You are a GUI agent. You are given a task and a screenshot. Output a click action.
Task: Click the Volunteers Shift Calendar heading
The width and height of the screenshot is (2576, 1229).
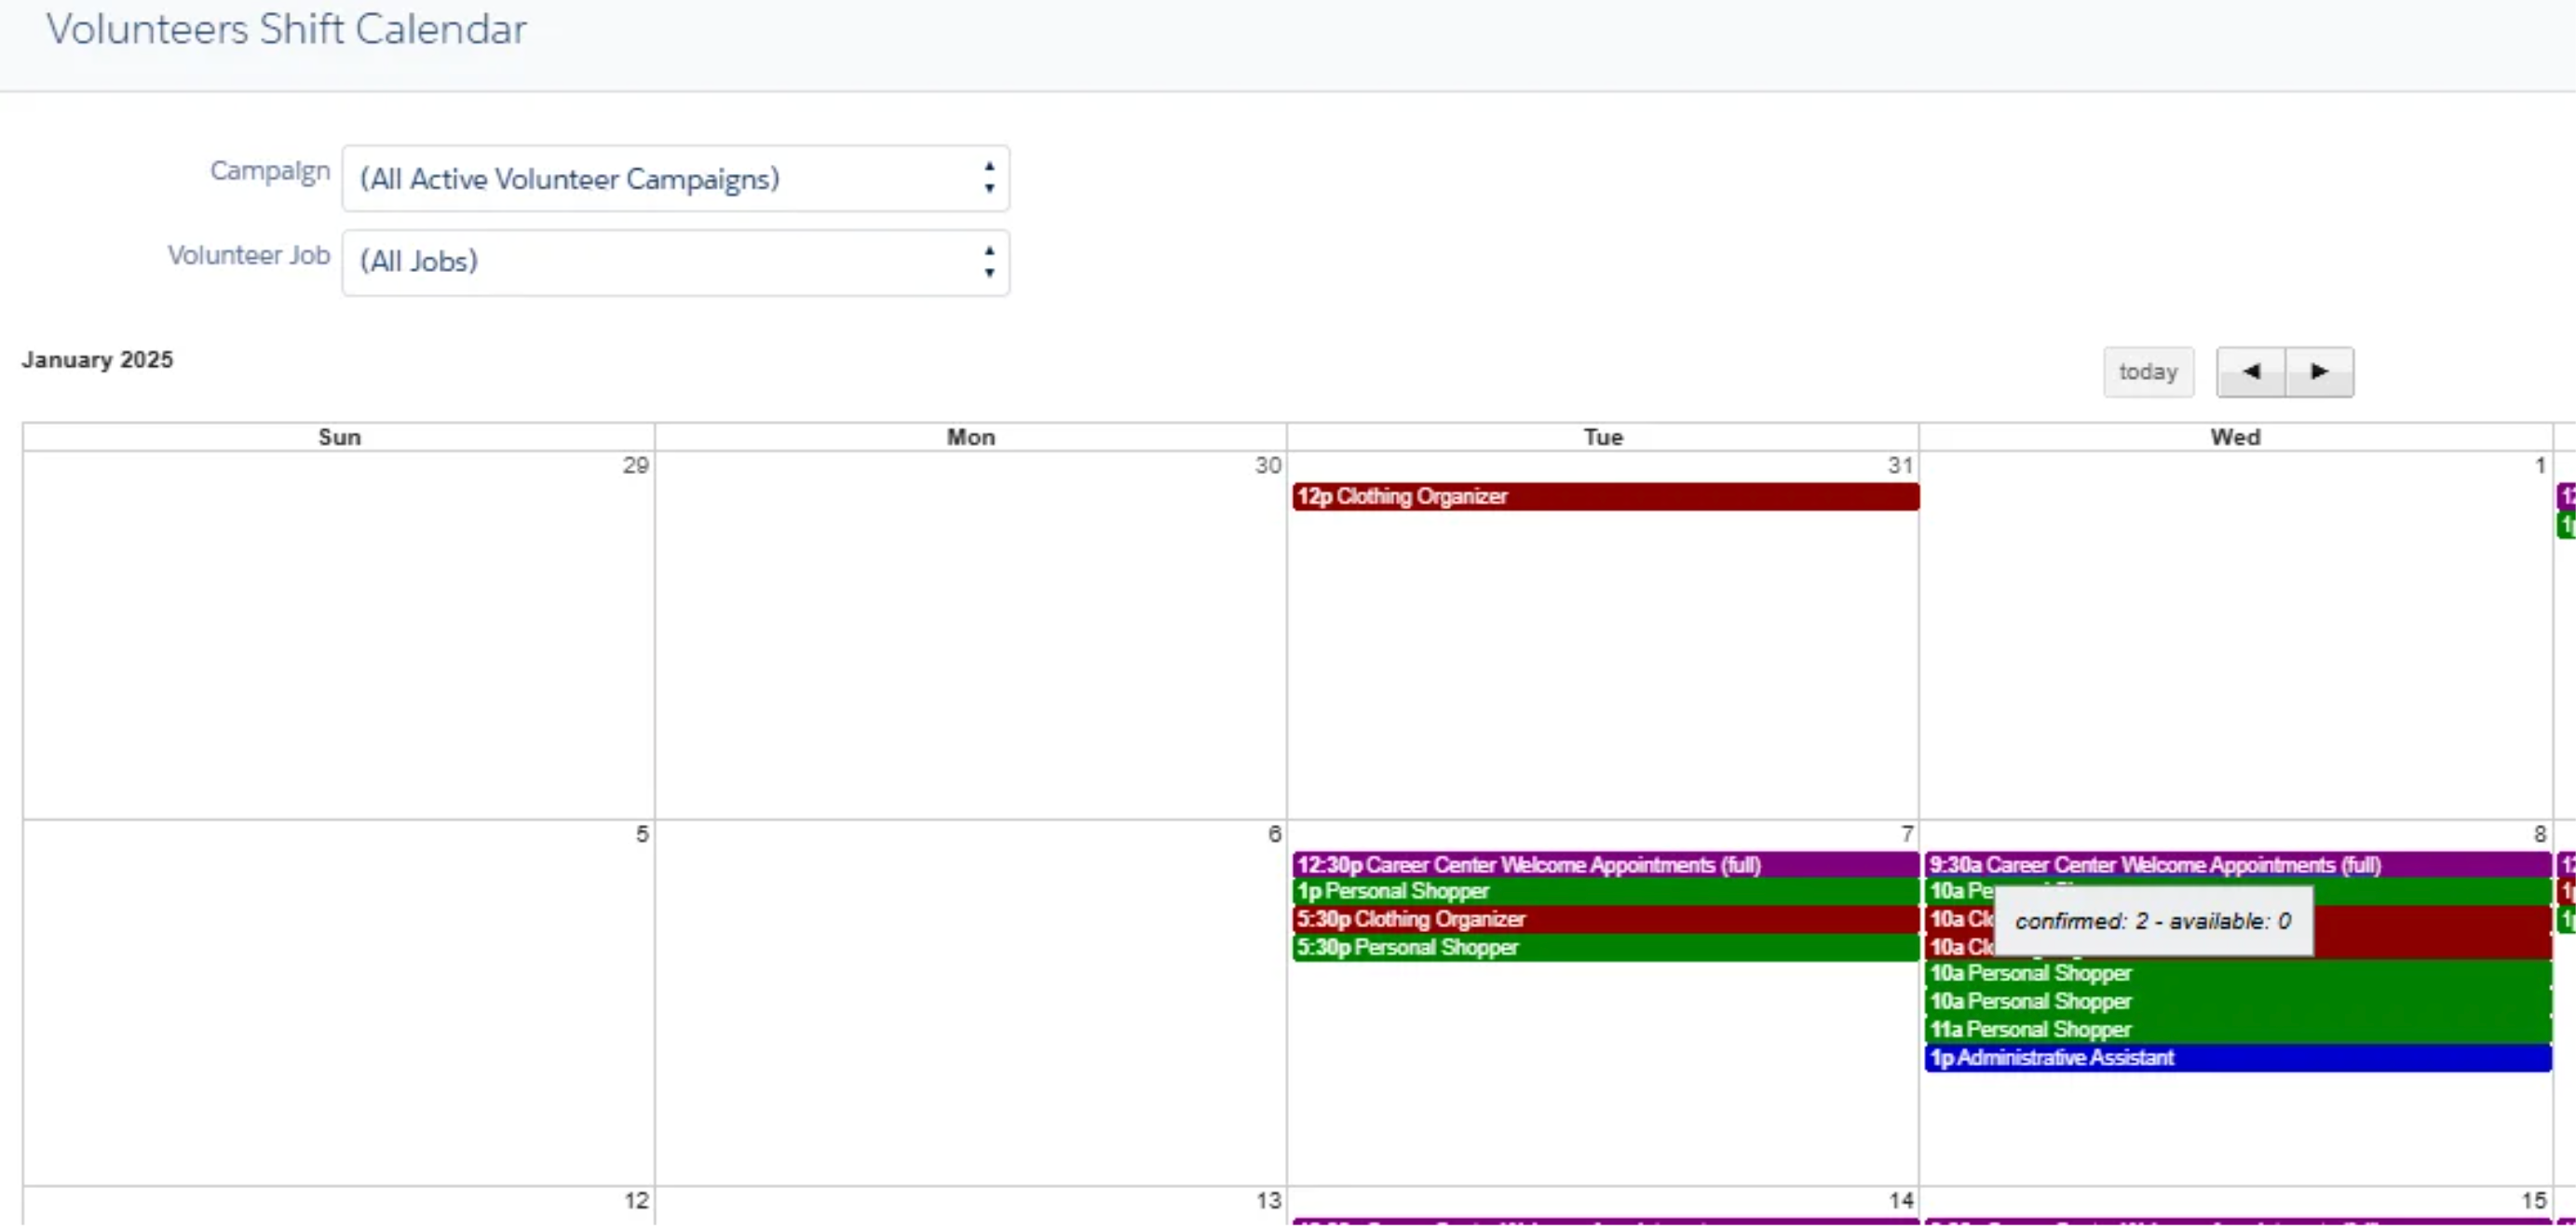(287, 29)
